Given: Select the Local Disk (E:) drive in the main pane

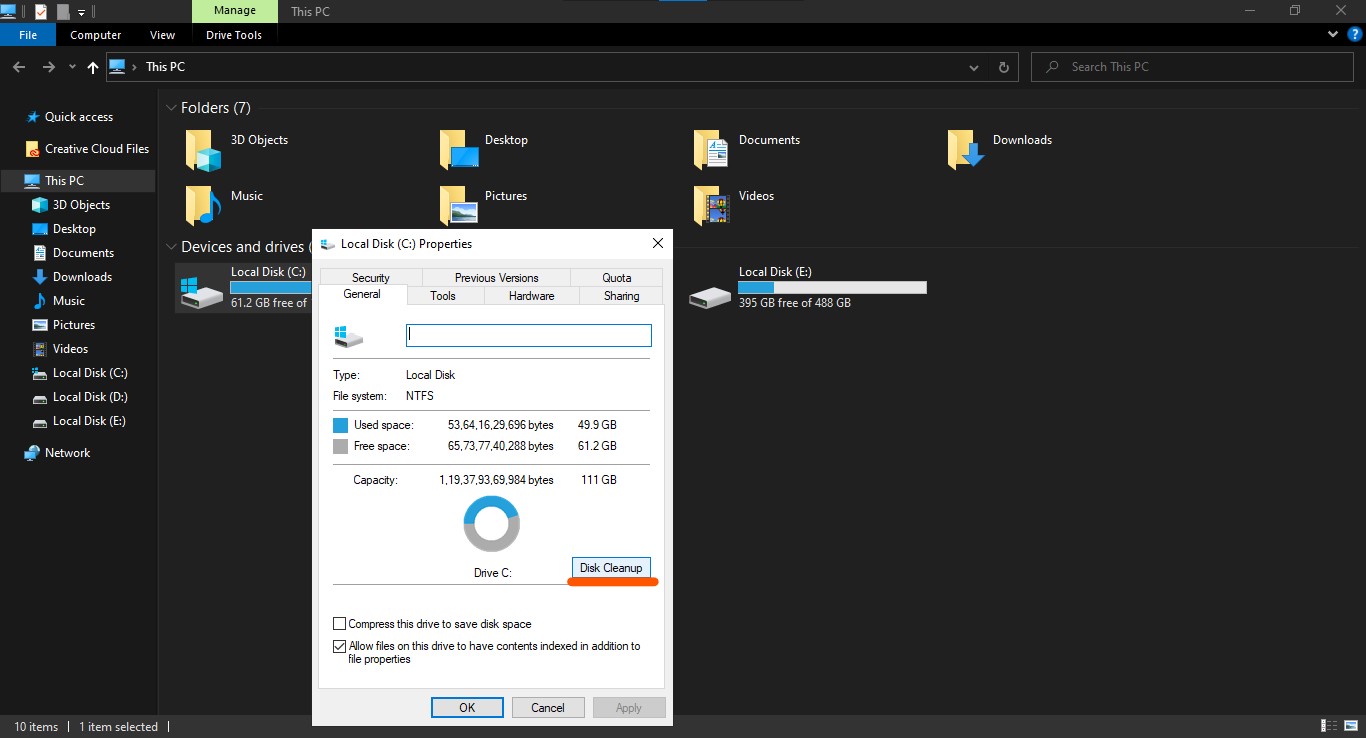Looking at the screenshot, I should pos(808,288).
